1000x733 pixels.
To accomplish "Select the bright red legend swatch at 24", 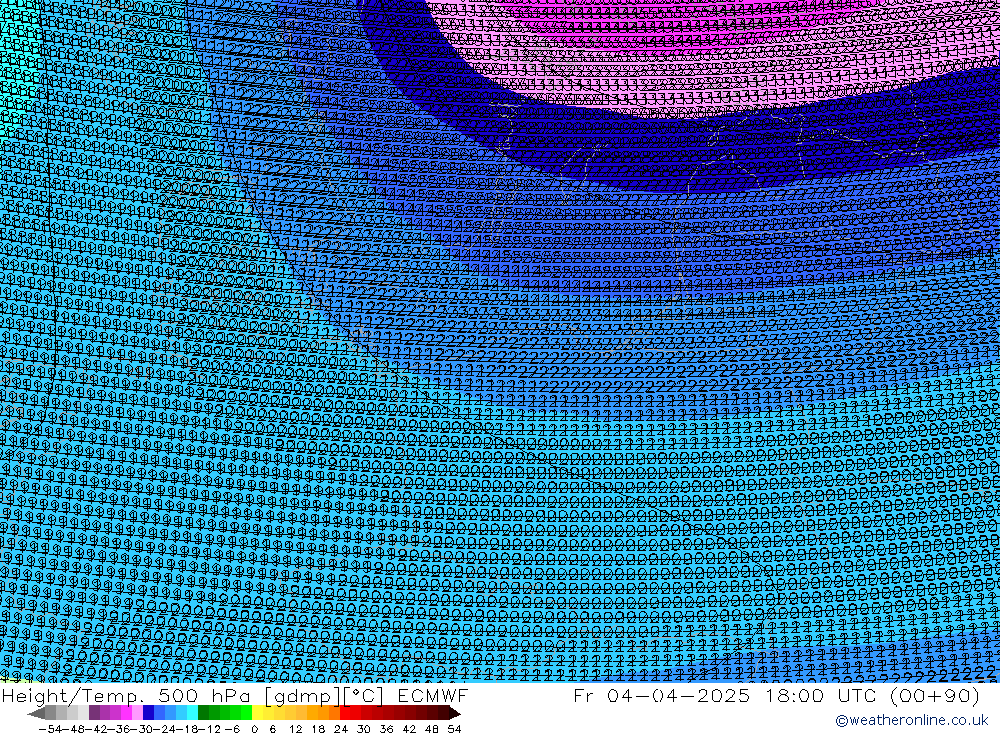I will 345,713.
